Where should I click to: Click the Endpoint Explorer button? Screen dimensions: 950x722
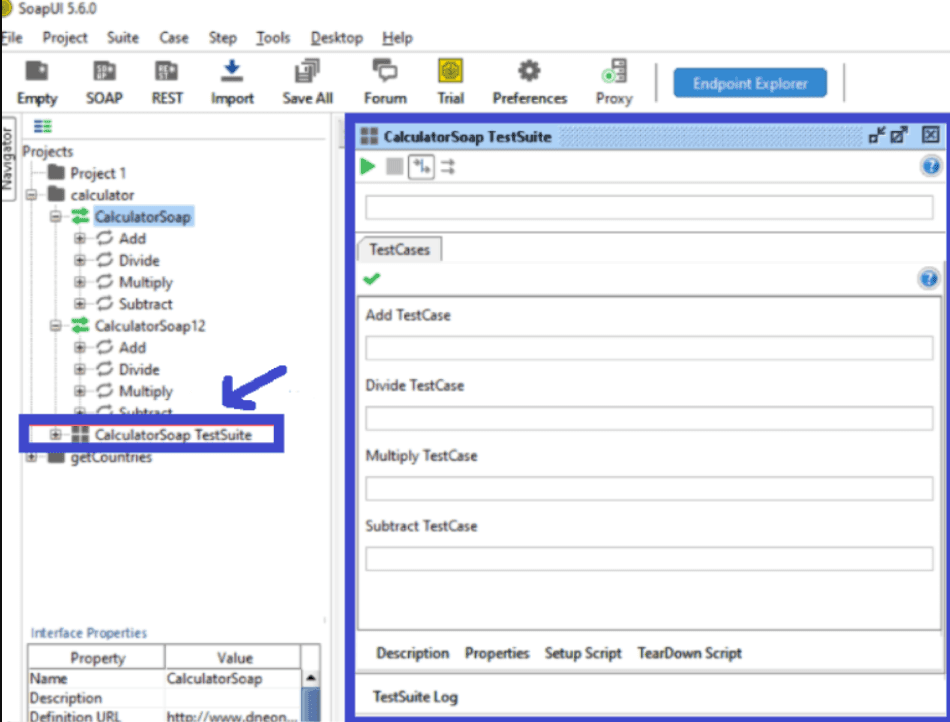750,84
